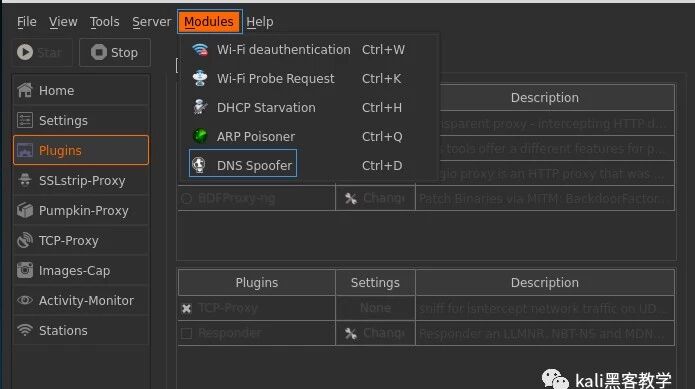The image size is (695, 389).
Task: Switch to SSLstrip-Proxy tab
Action: click(x=81, y=180)
